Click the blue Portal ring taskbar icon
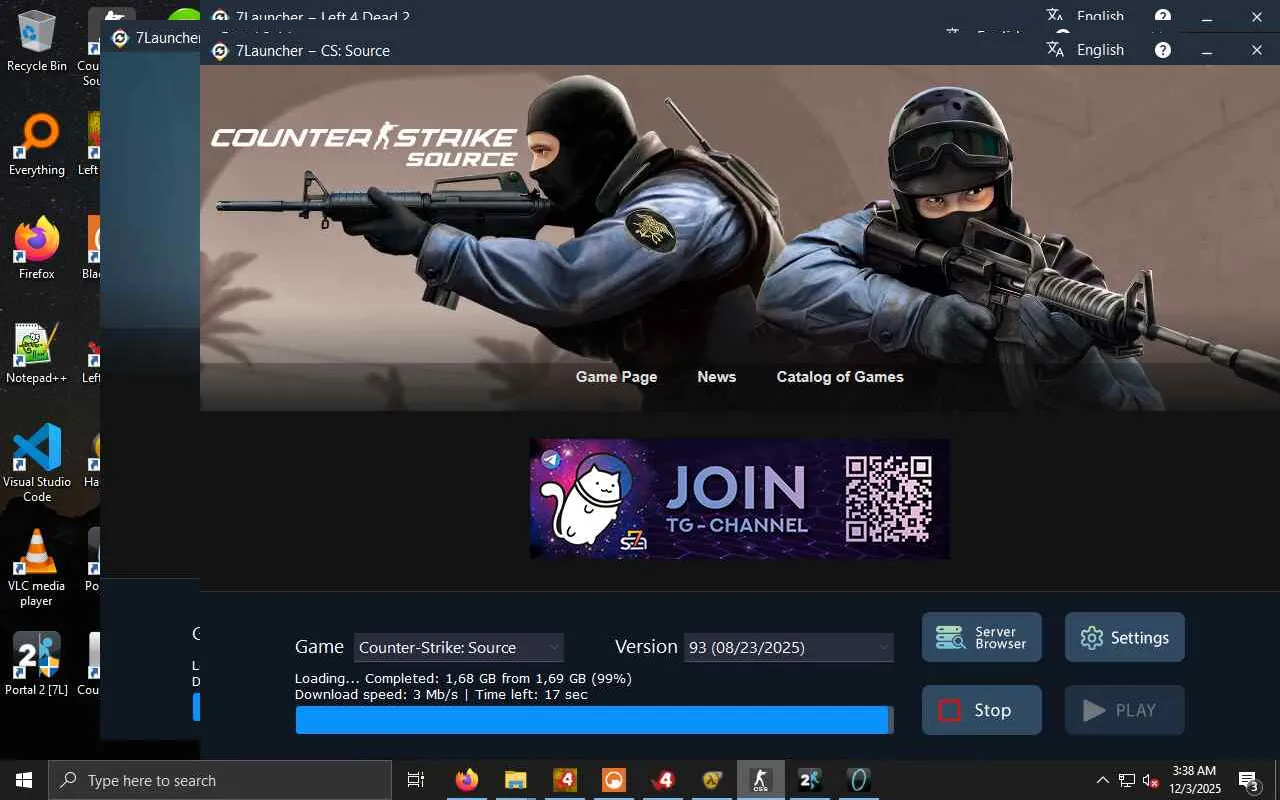 (x=859, y=780)
